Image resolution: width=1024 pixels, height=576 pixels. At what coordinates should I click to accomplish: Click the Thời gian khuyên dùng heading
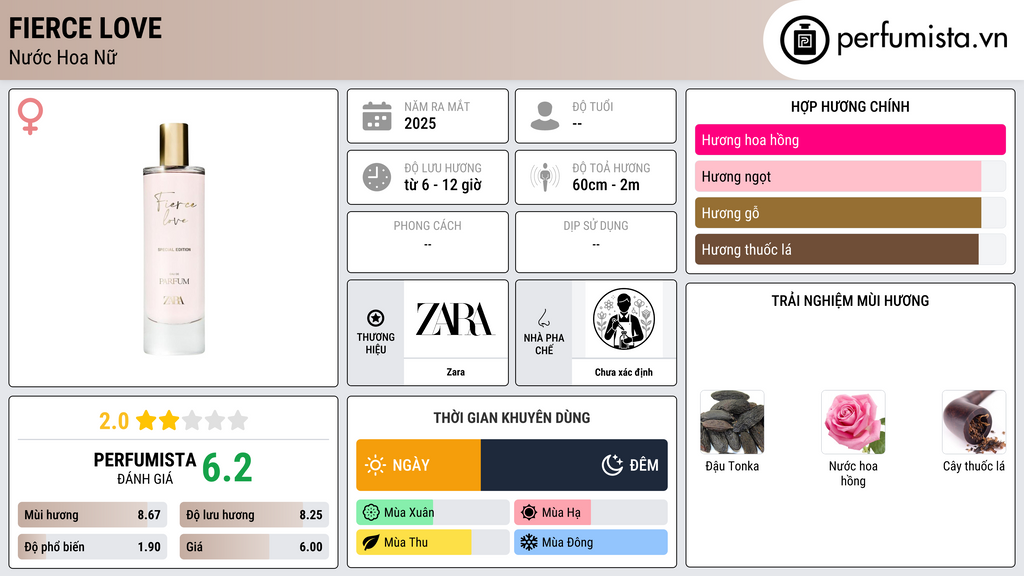coord(512,418)
